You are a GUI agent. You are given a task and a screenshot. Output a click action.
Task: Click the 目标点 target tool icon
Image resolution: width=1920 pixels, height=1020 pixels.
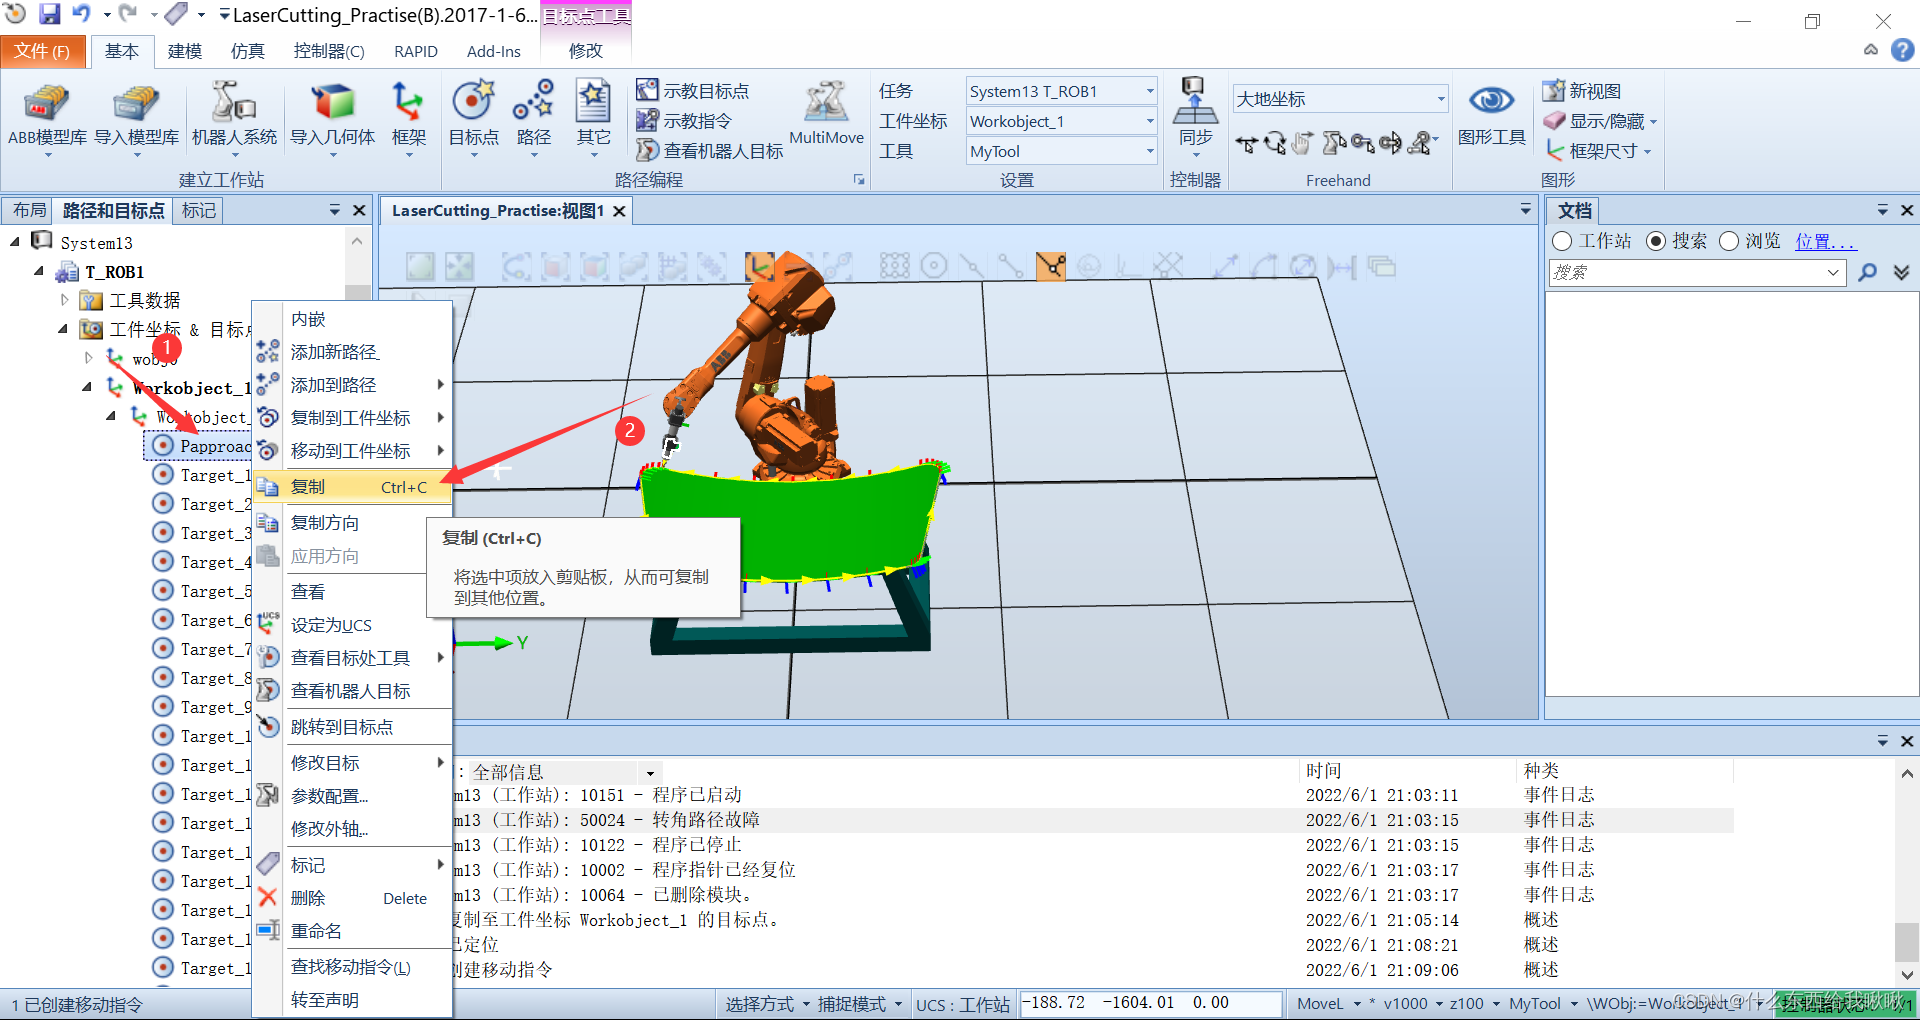pos(473,116)
